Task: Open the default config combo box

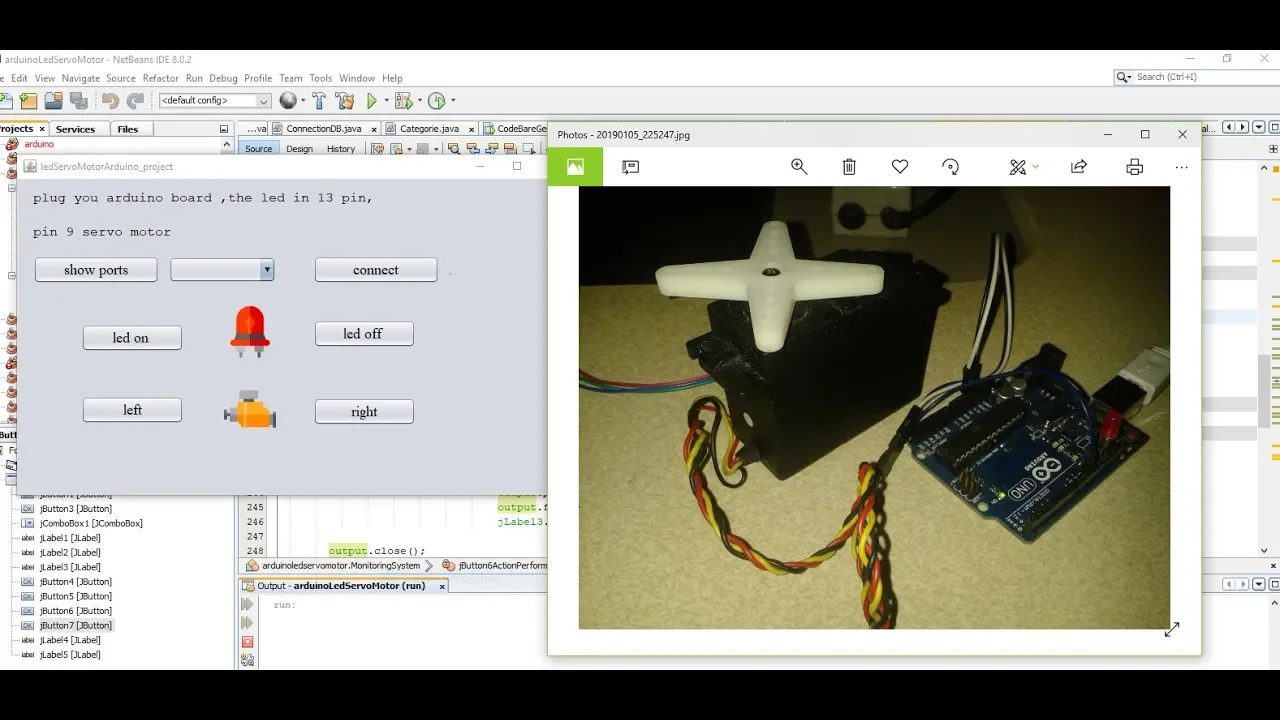Action: click(x=215, y=101)
